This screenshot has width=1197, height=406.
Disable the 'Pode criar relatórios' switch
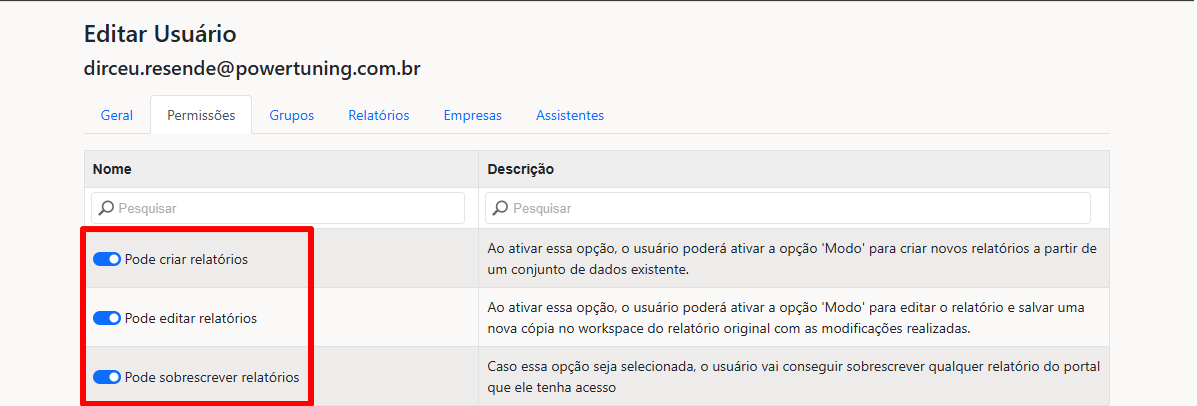pos(107,259)
